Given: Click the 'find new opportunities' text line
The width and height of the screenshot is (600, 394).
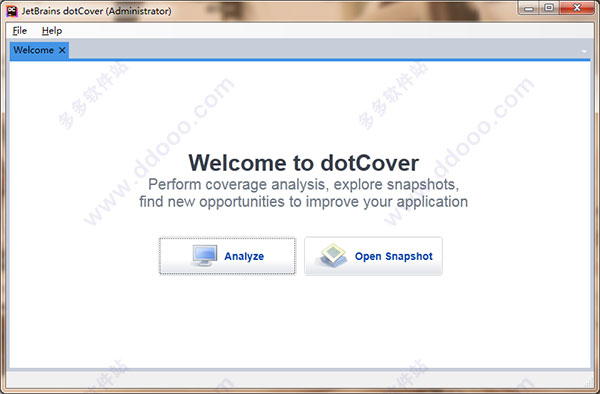Looking at the screenshot, I should [x=303, y=202].
